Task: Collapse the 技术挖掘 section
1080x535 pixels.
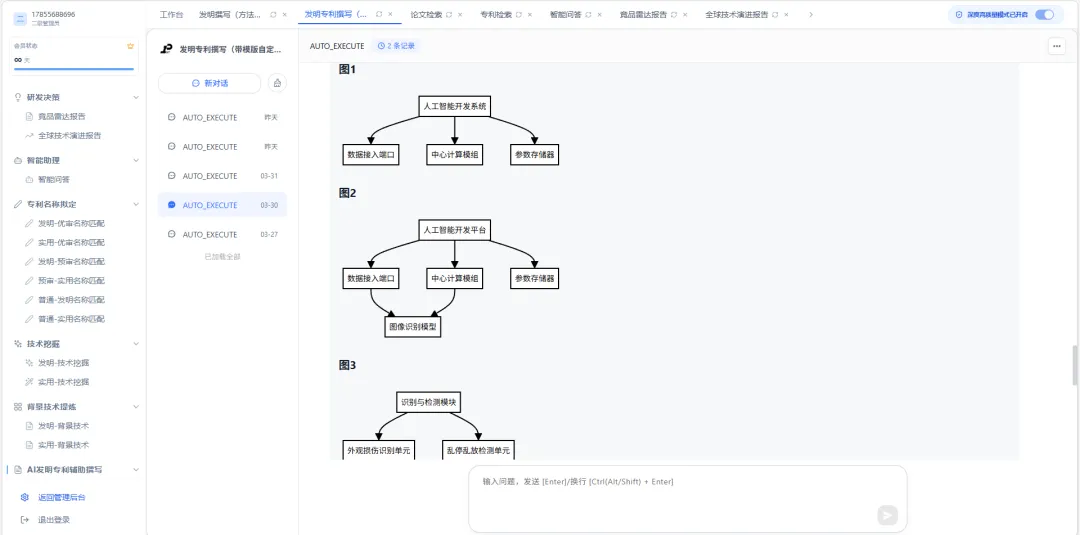Action: pos(136,344)
